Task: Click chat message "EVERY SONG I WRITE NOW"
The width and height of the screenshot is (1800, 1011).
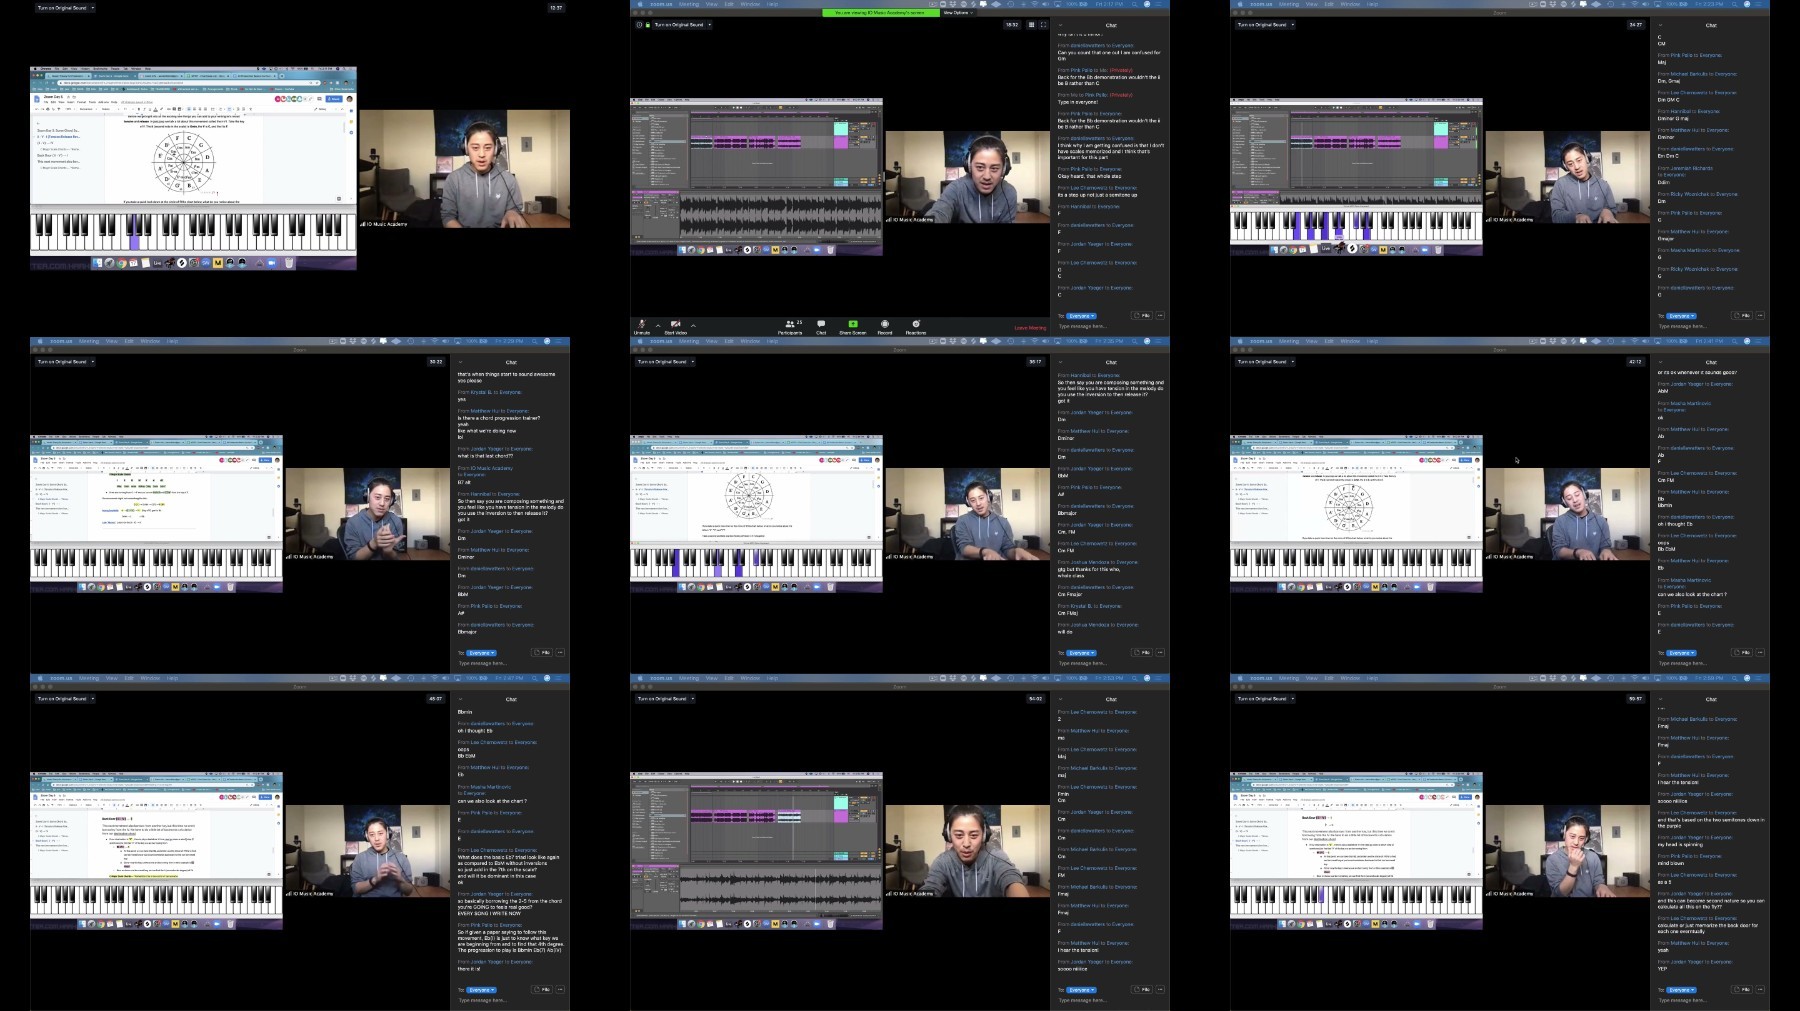Action: click(489, 913)
